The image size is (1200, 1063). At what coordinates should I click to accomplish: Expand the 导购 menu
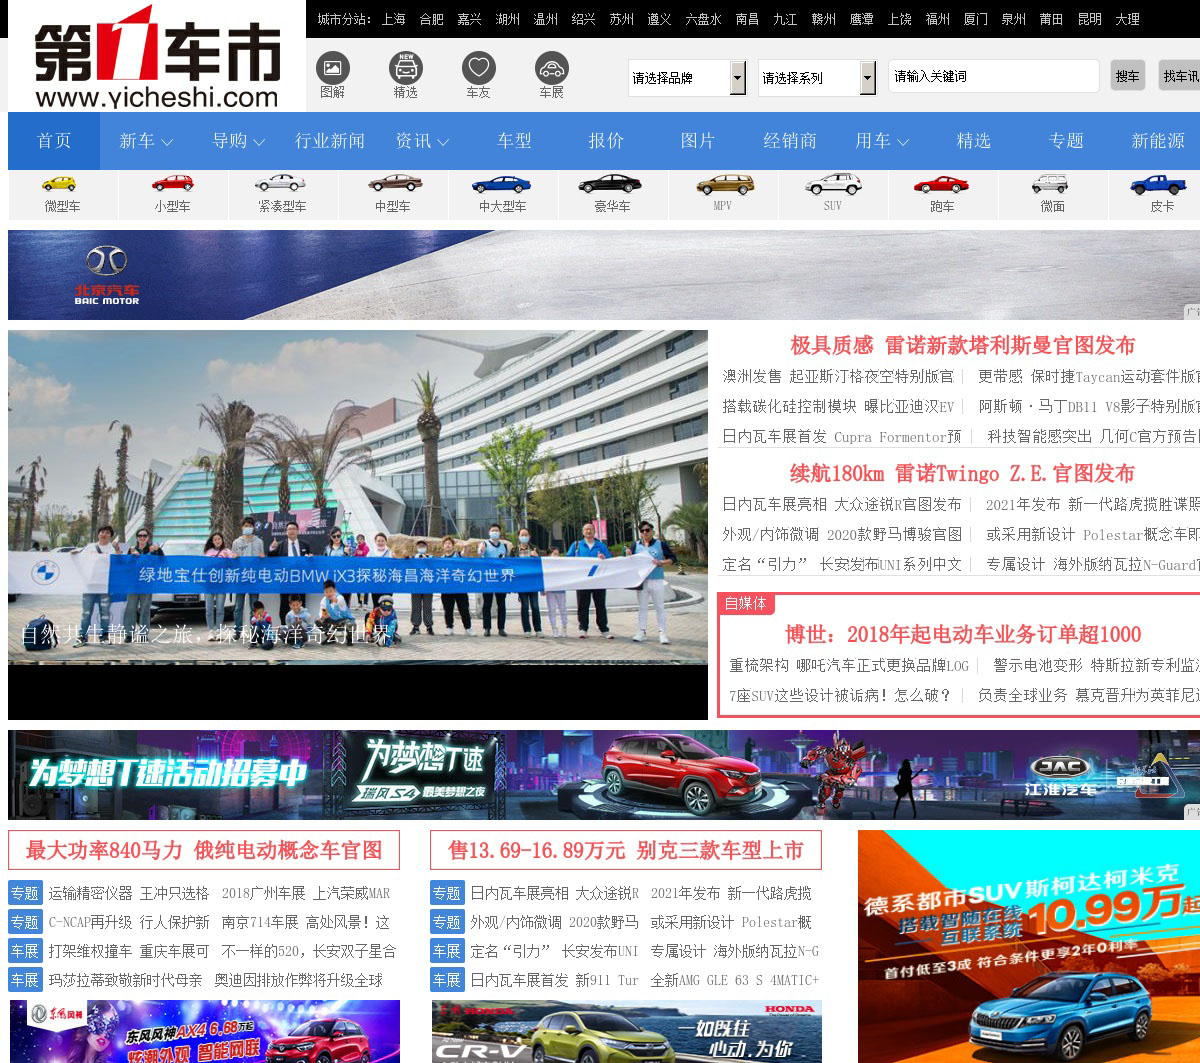coord(238,141)
